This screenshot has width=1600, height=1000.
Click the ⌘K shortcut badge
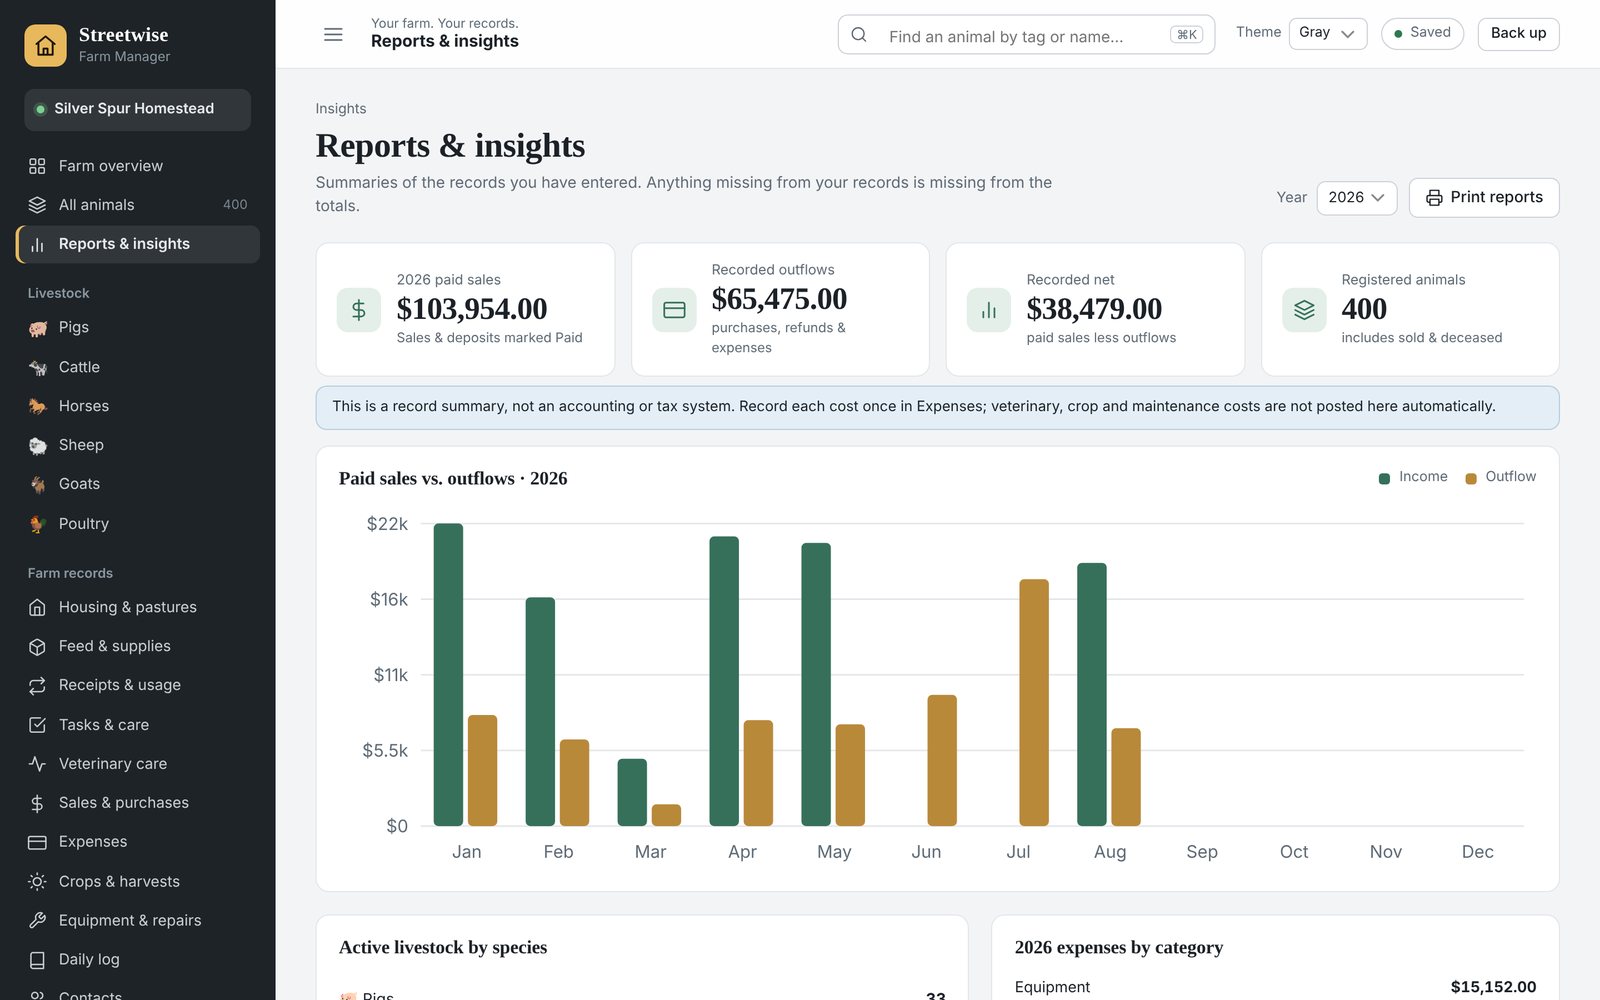coord(1186,35)
